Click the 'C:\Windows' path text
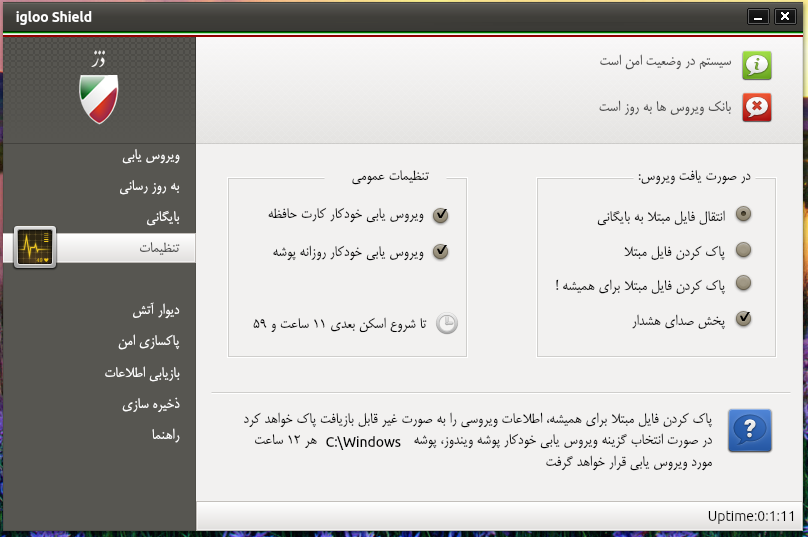The height and width of the screenshot is (537, 808). tap(363, 442)
